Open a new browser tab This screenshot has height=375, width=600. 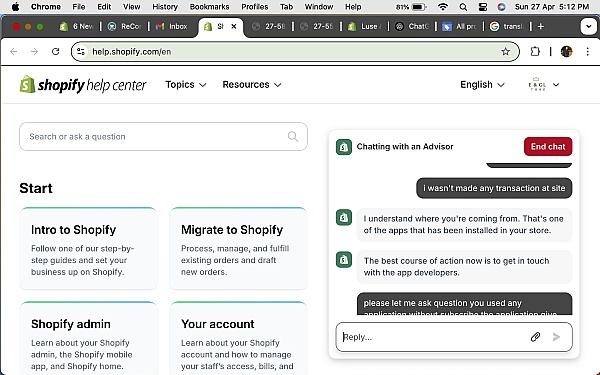click(x=541, y=26)
